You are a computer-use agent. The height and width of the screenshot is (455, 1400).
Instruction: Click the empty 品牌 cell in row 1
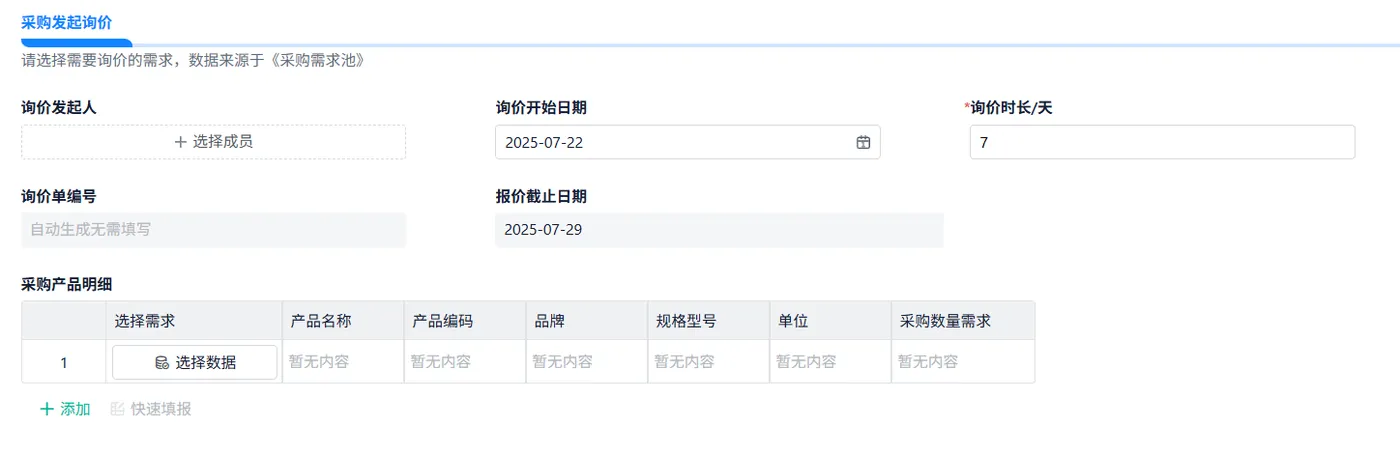coord(586,362)
